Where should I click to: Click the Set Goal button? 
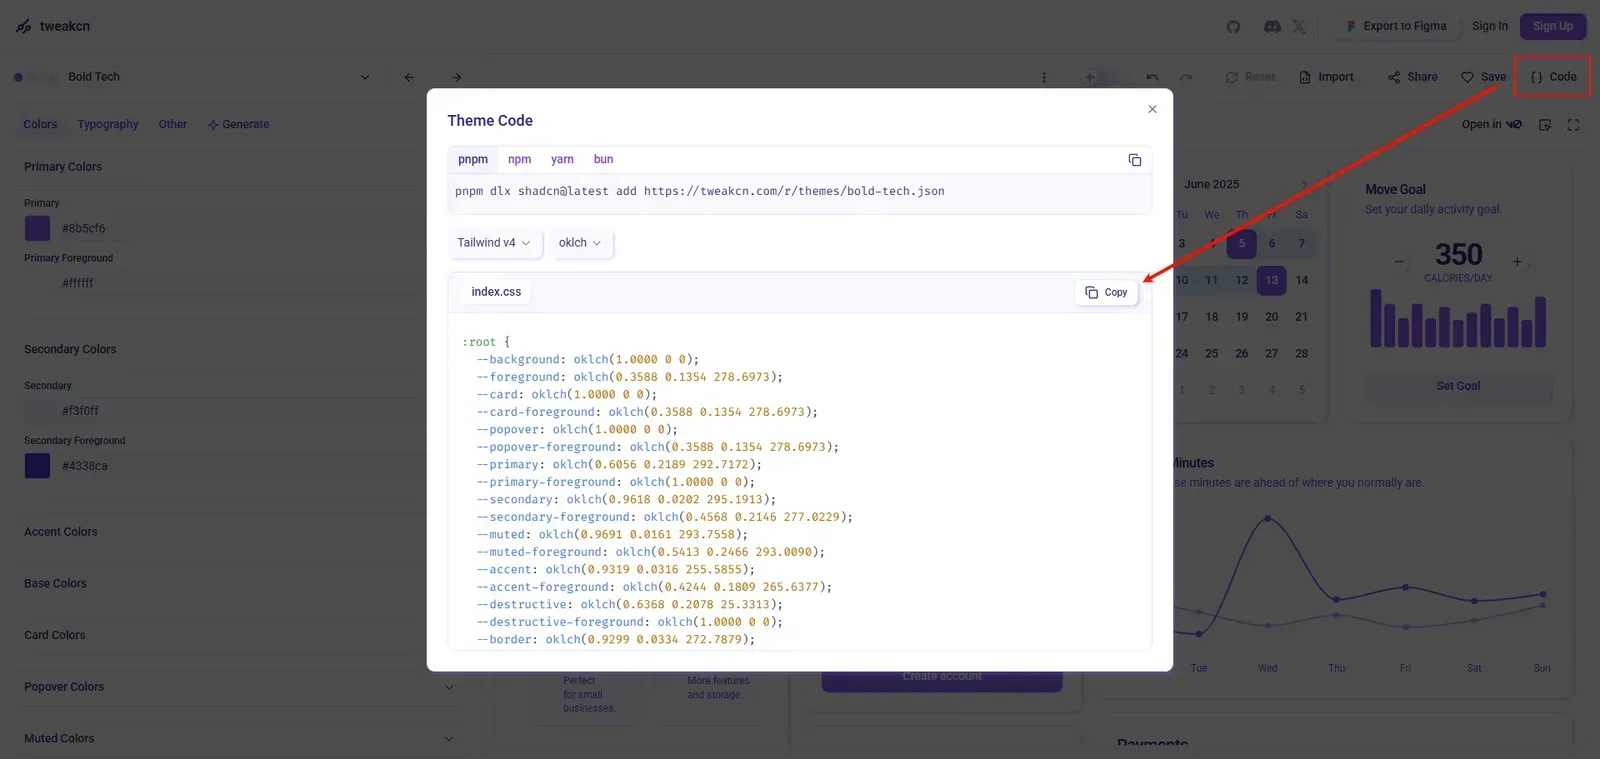tap(1459, 386)
